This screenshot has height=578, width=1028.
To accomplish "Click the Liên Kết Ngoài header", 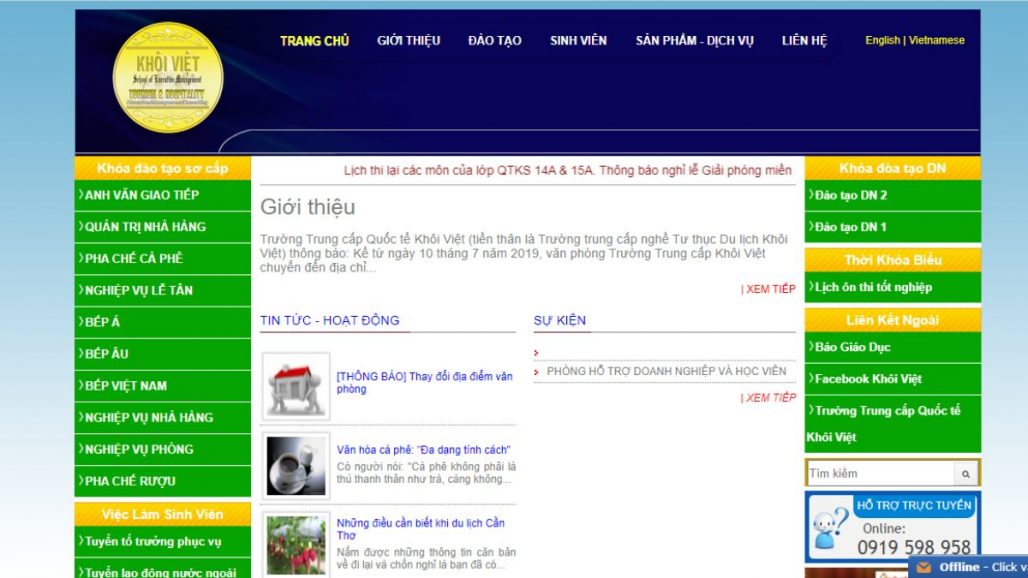I will point(893,320).
